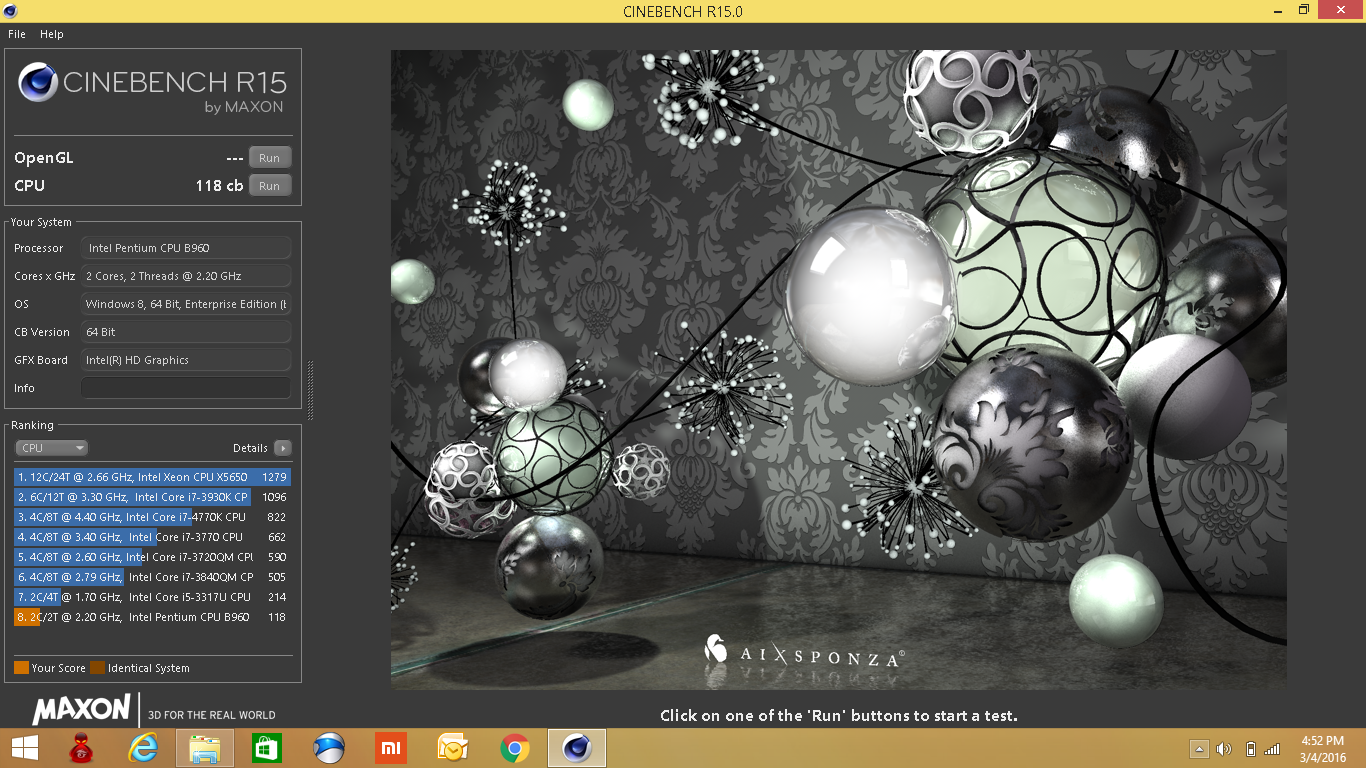
Task: Click the Cinebench title bar app icon
Action: tap(12, 11)
